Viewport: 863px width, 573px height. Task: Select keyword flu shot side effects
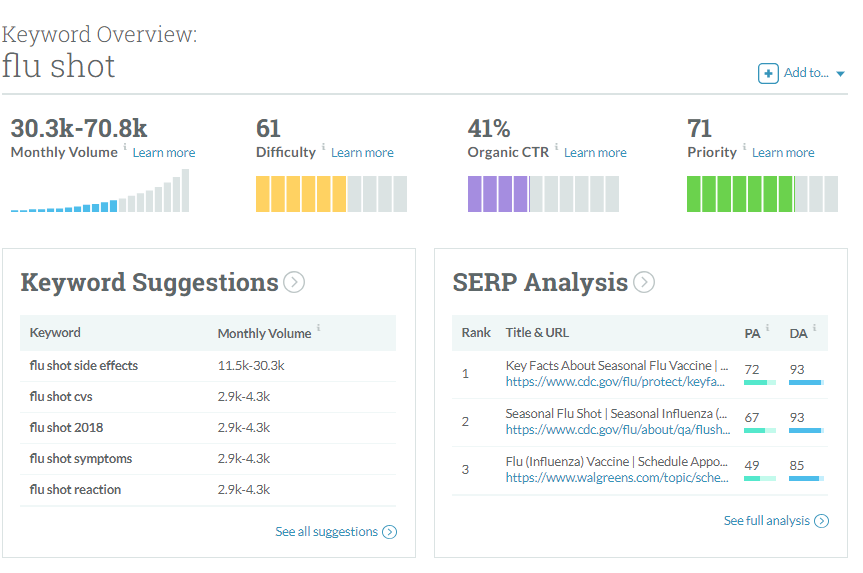[x=84, y=366]
